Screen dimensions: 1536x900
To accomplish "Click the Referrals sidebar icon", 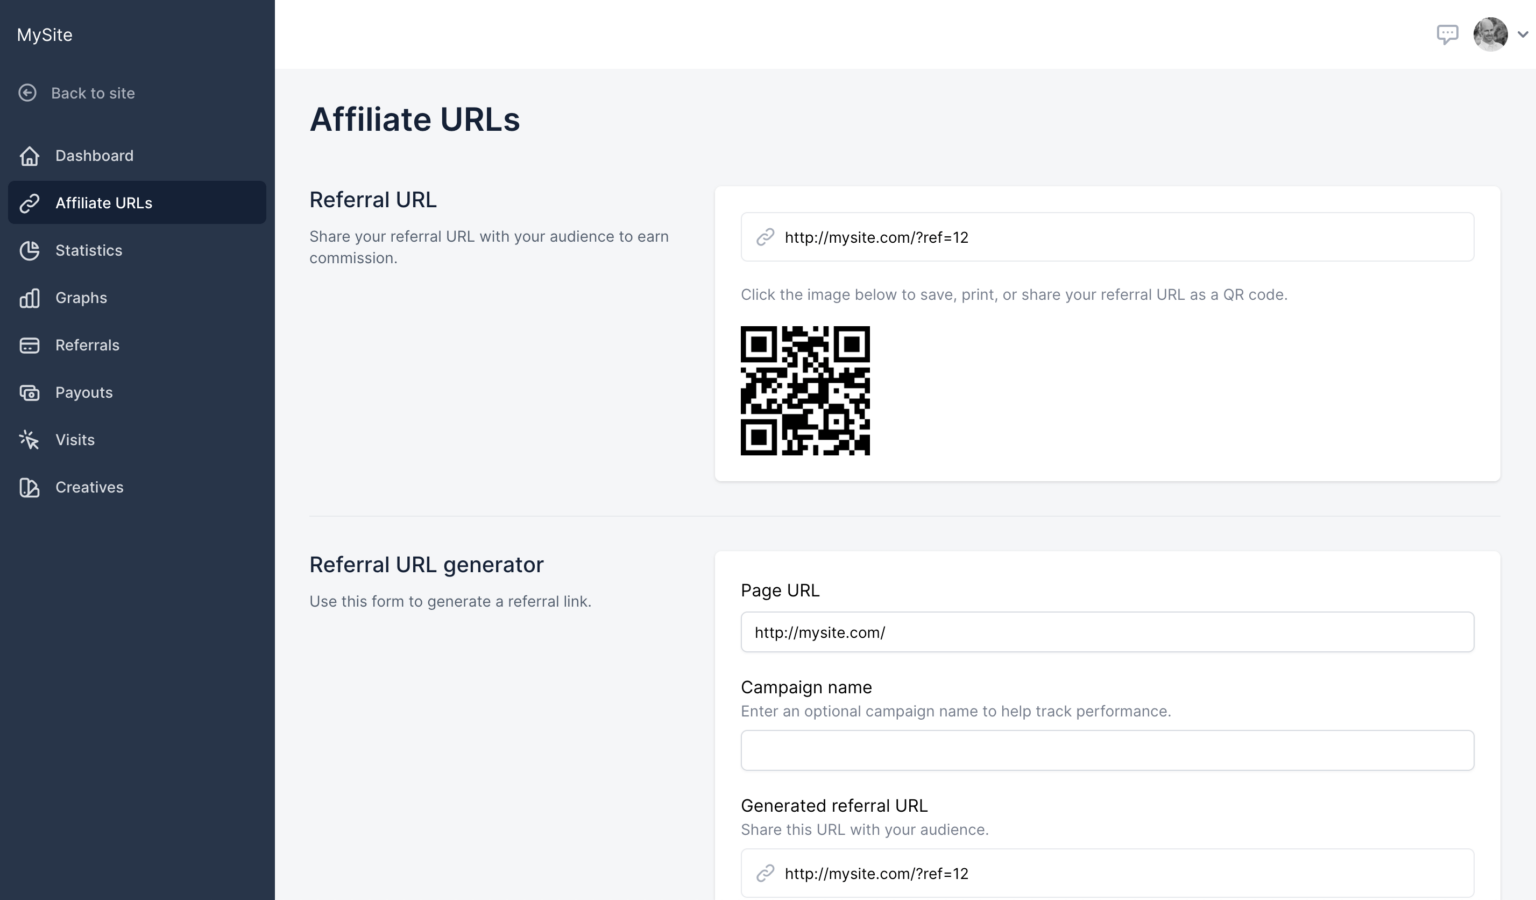I will click(x=29, y=344).
